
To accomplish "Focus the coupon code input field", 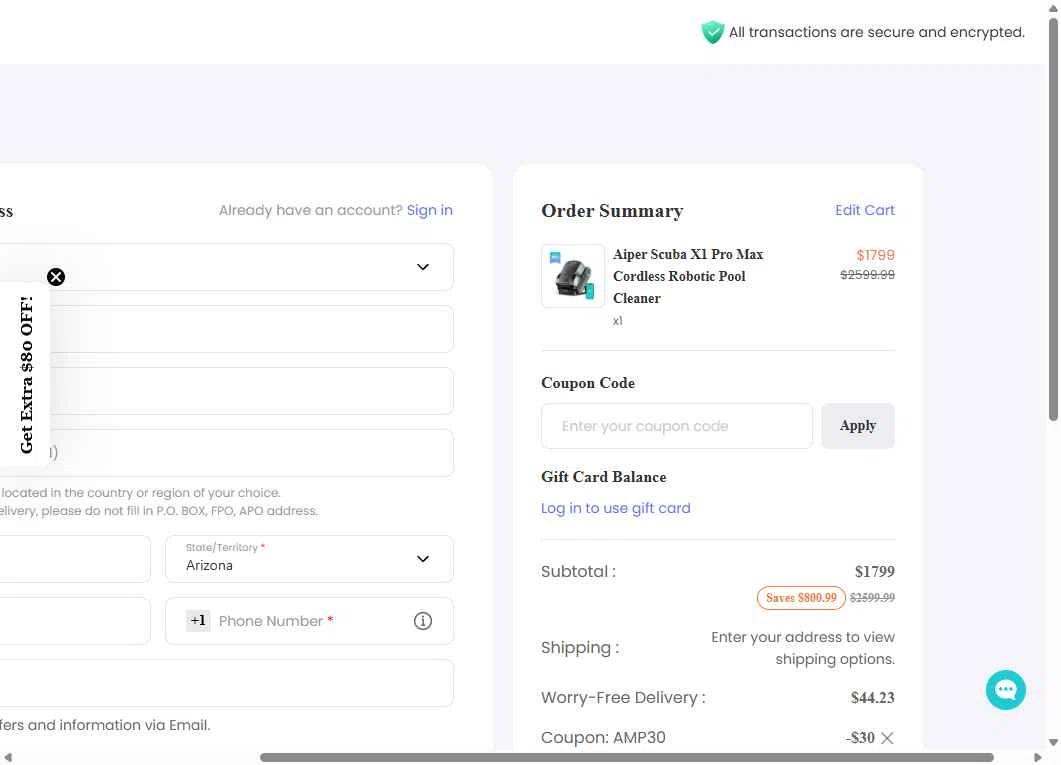I will coord(677,426).
